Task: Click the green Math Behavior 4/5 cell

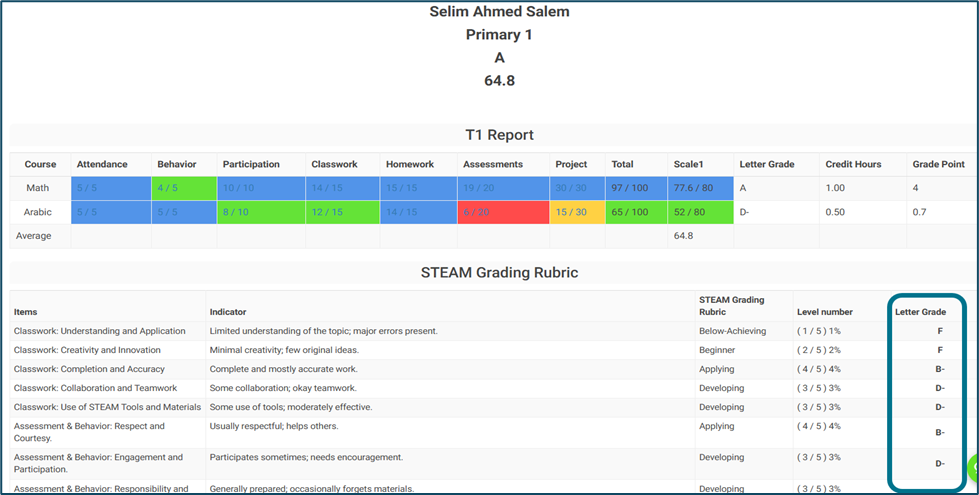Action: (x=184, y=188)
